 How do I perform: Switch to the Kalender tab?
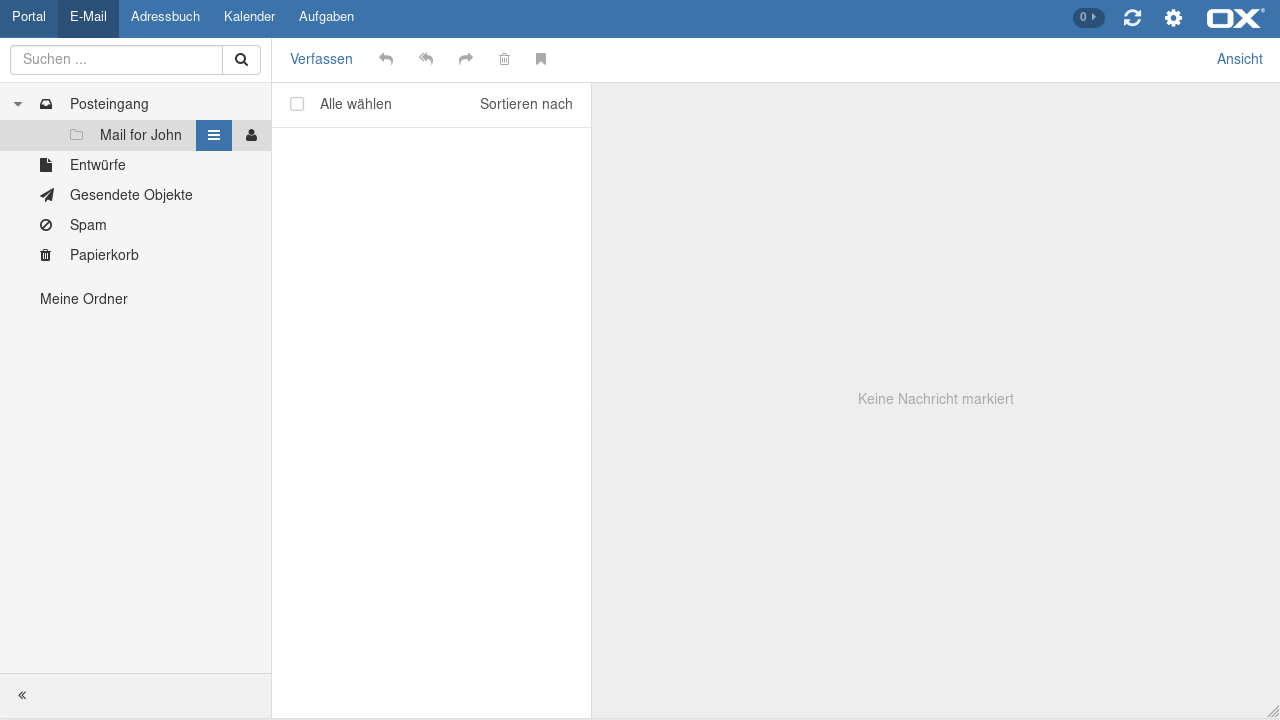(249, 18)
